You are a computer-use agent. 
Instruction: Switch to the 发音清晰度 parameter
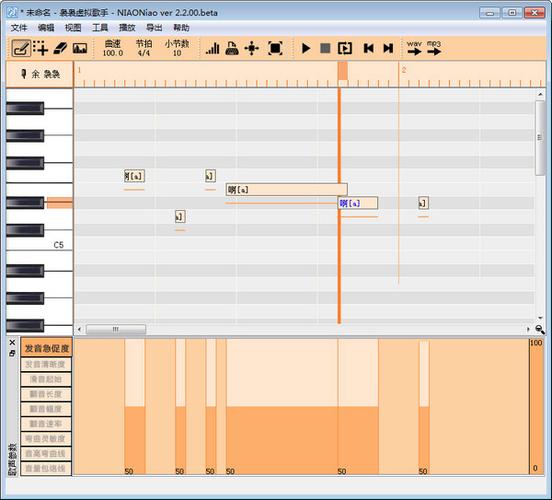click(x=46, y=364)
